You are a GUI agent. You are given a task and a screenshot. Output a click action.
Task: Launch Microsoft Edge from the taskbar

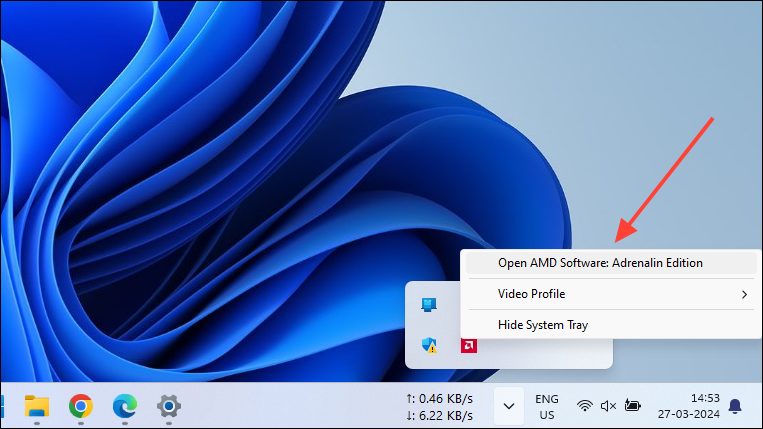[x=125, y=406]
